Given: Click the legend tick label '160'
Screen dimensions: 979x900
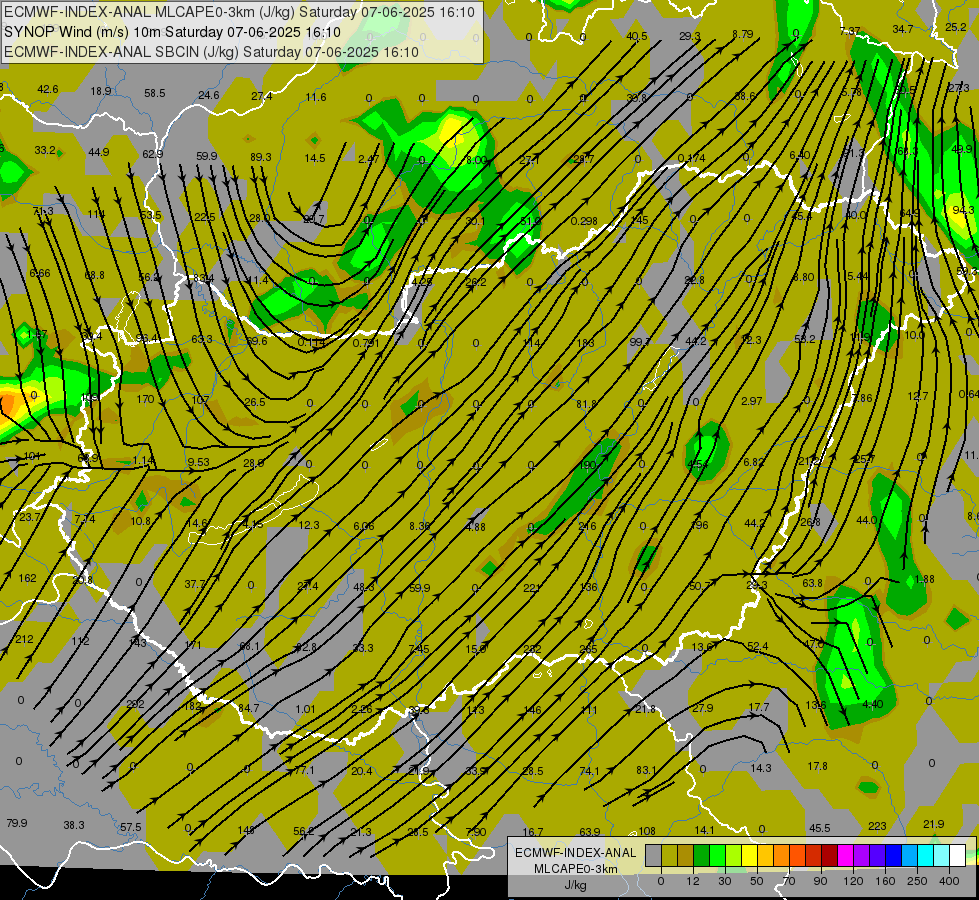Looking at the screenshot, I should pos(885,881).
